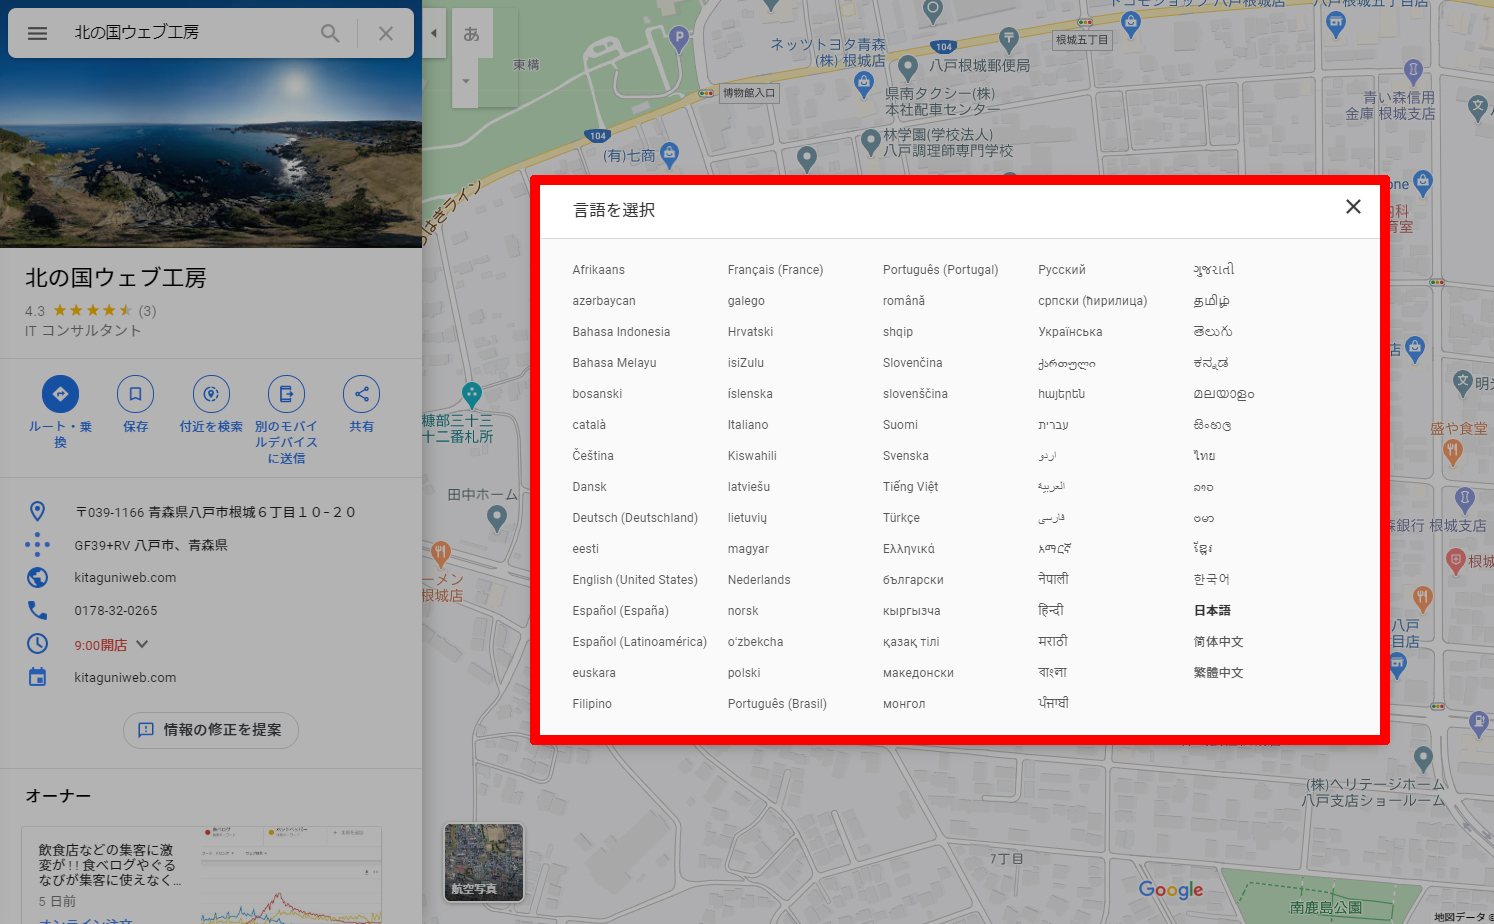
Task: Click the plus code dots icon
Action: [x=37, y=544]
